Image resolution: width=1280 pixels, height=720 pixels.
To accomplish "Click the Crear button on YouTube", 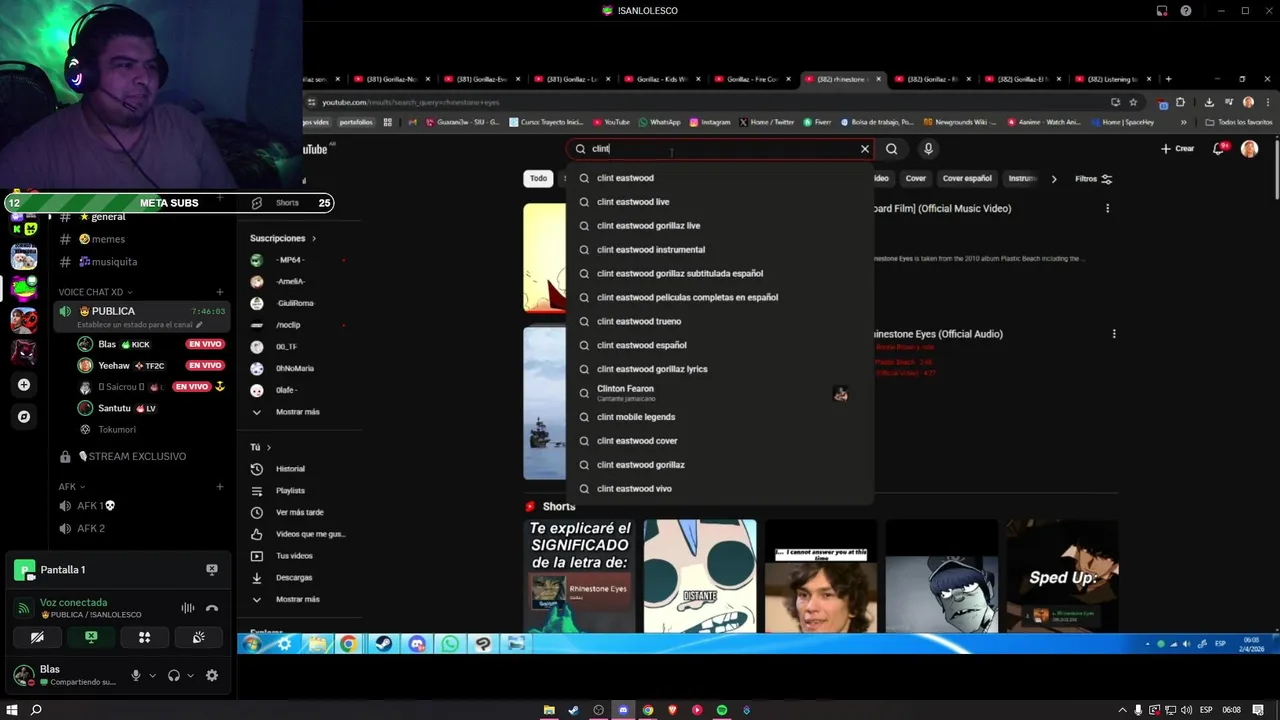I will click(x=1177, y=149).
